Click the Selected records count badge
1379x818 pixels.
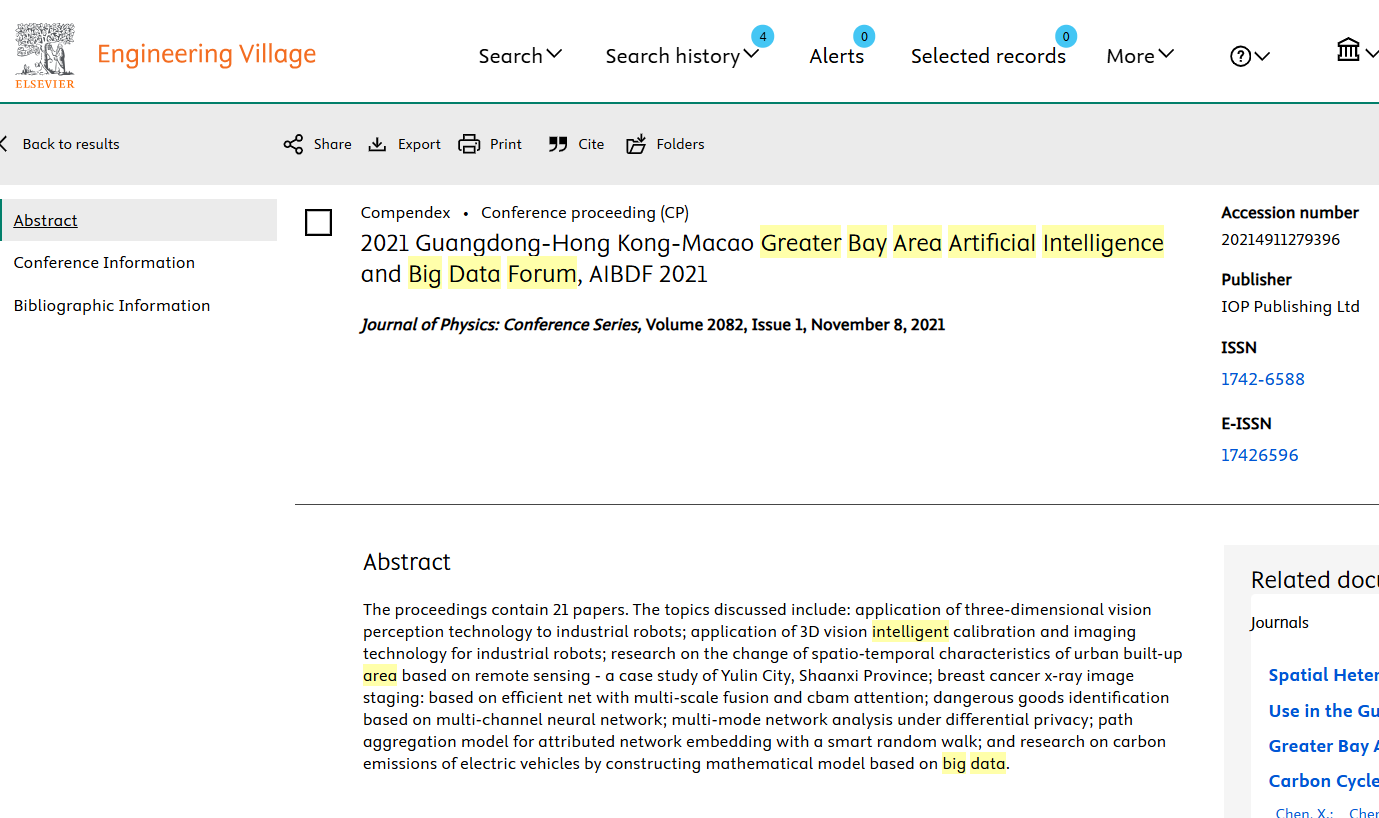coord(1066,37)
